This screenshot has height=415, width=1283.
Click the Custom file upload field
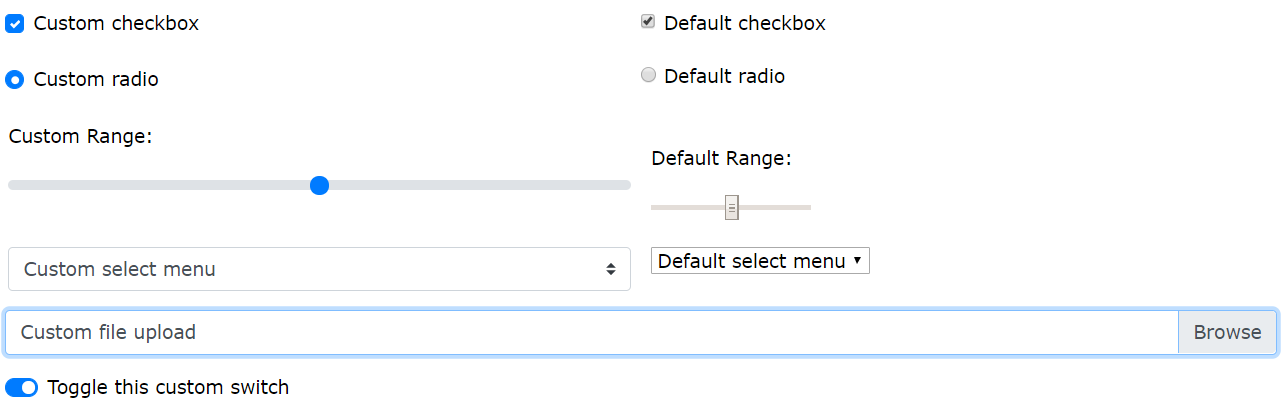click(x=590, y=332)
